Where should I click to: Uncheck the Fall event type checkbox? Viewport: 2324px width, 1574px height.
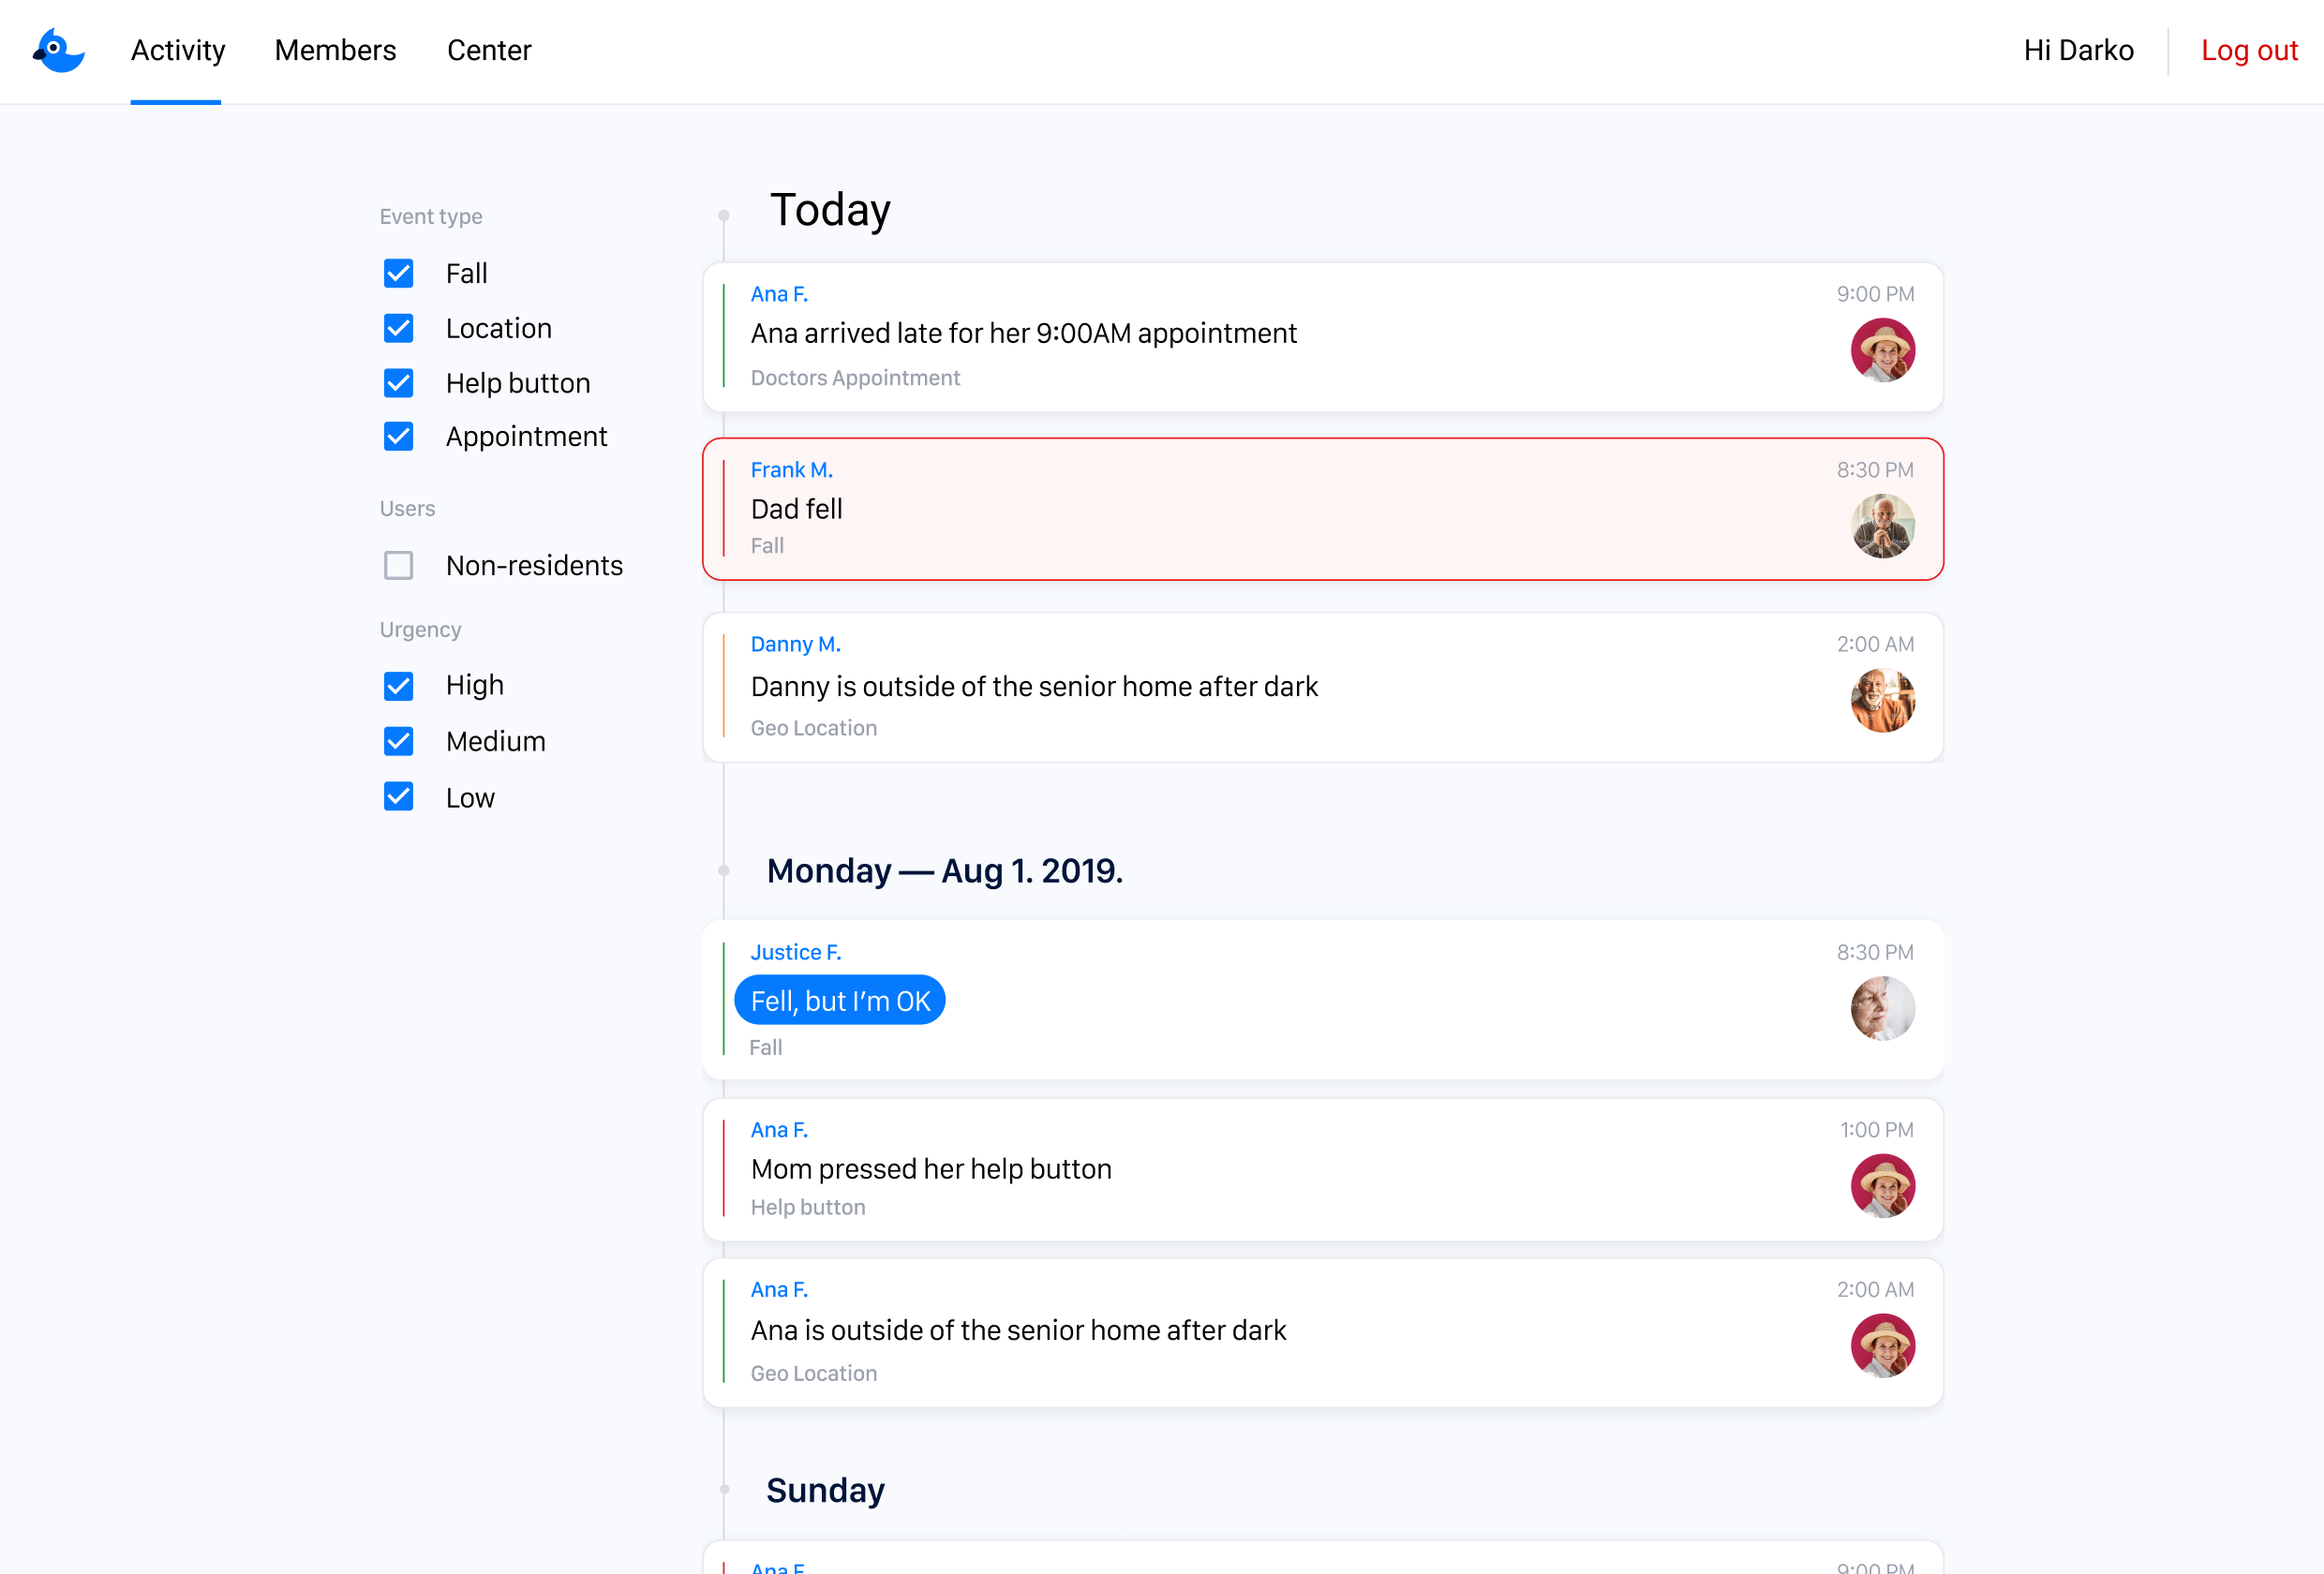click(x=398, y=273)
